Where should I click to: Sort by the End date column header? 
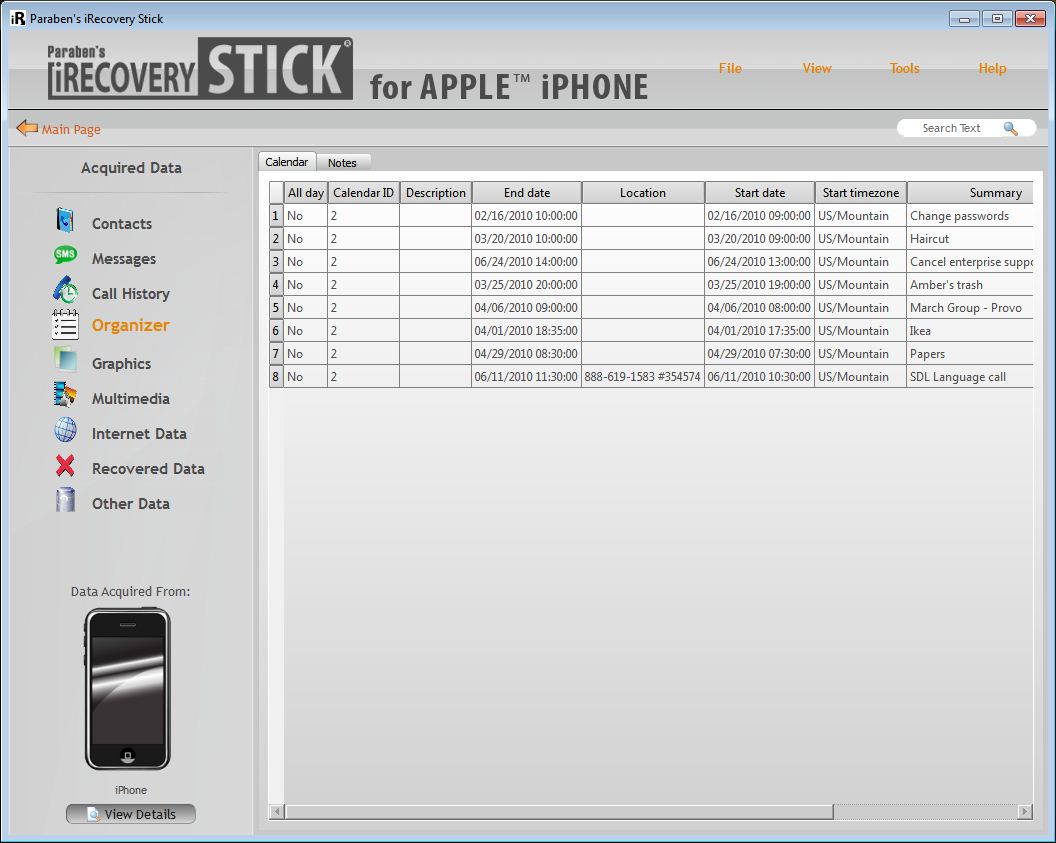click(x=527, y=193)
